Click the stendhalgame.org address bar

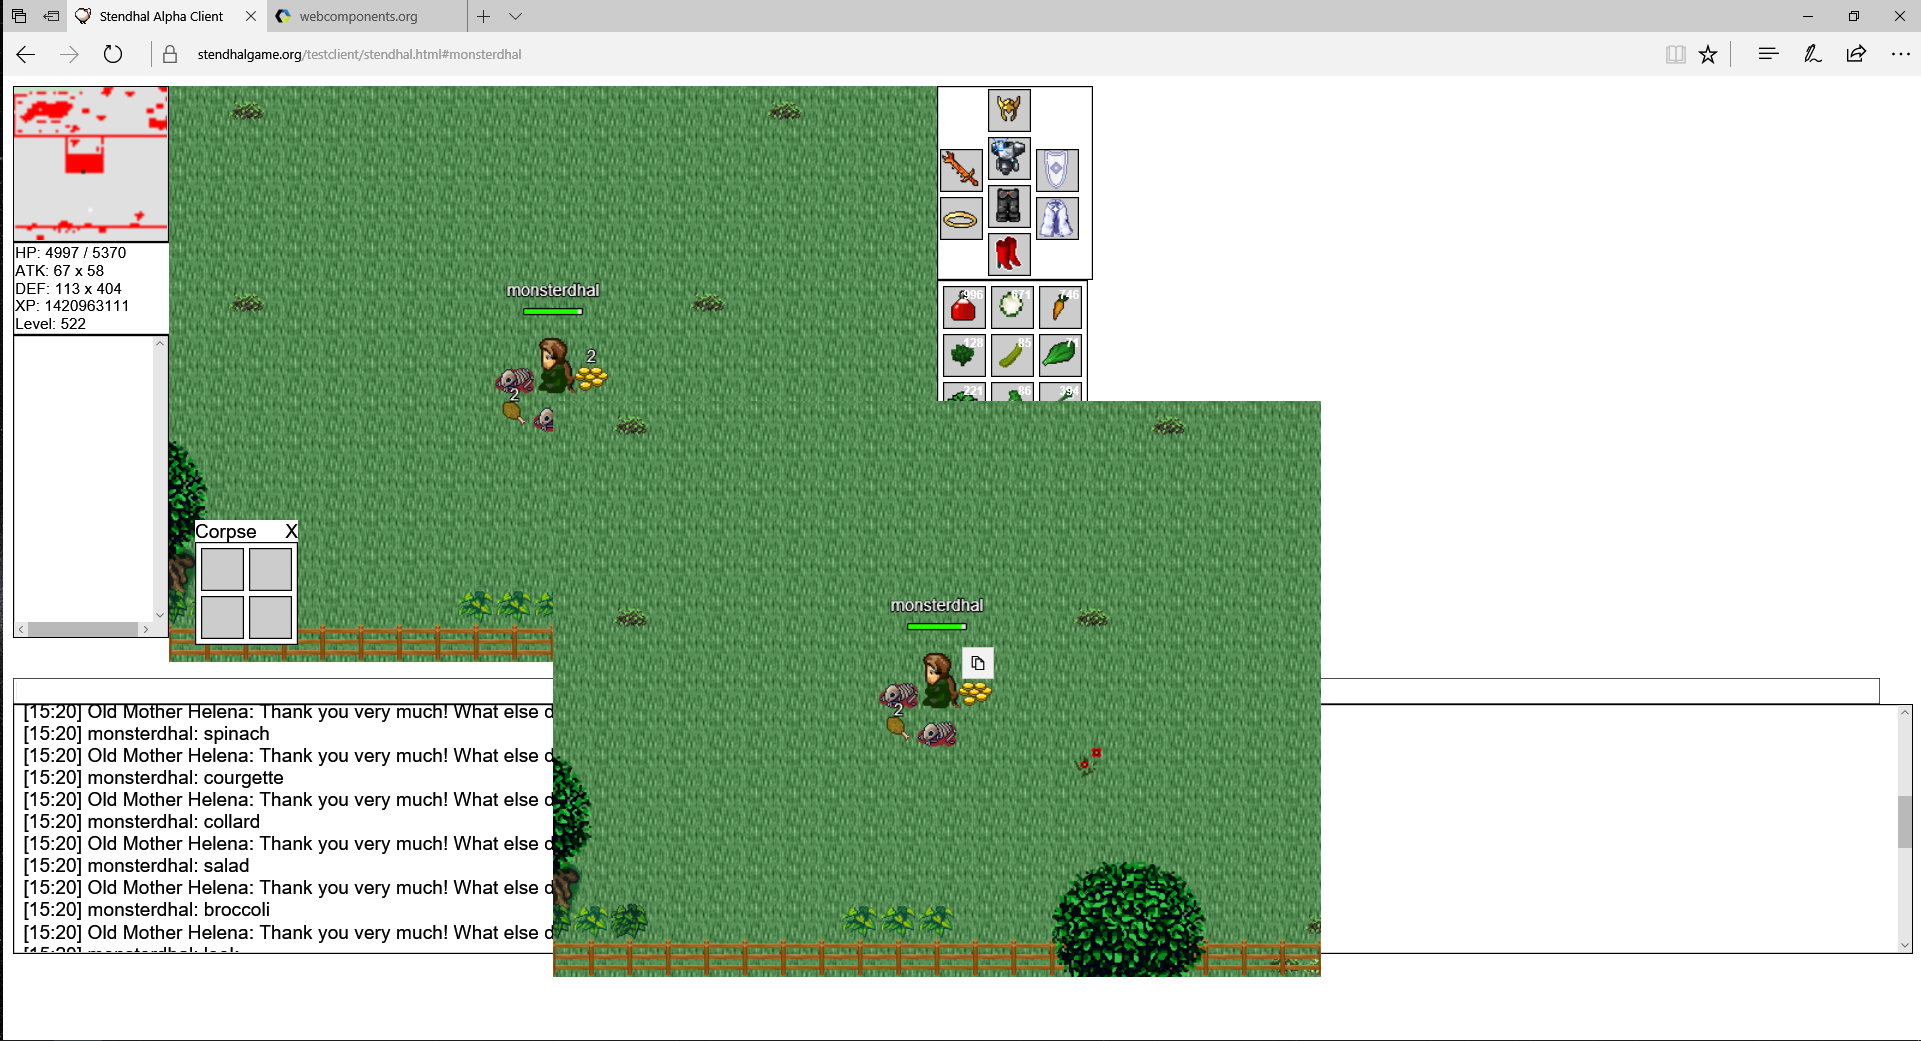[359, 54]
